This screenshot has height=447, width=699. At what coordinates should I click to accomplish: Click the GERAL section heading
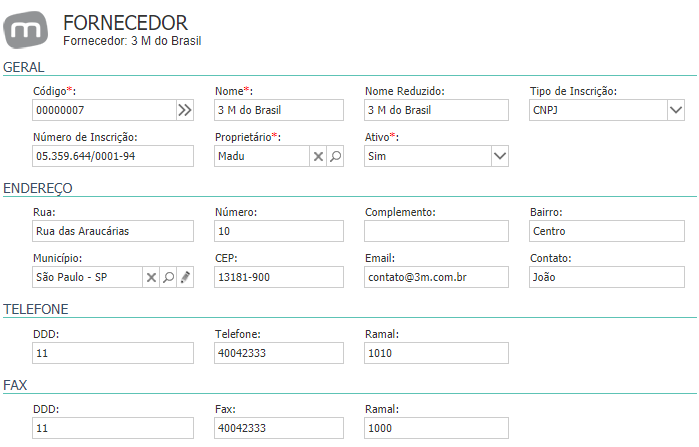point(24,67)
